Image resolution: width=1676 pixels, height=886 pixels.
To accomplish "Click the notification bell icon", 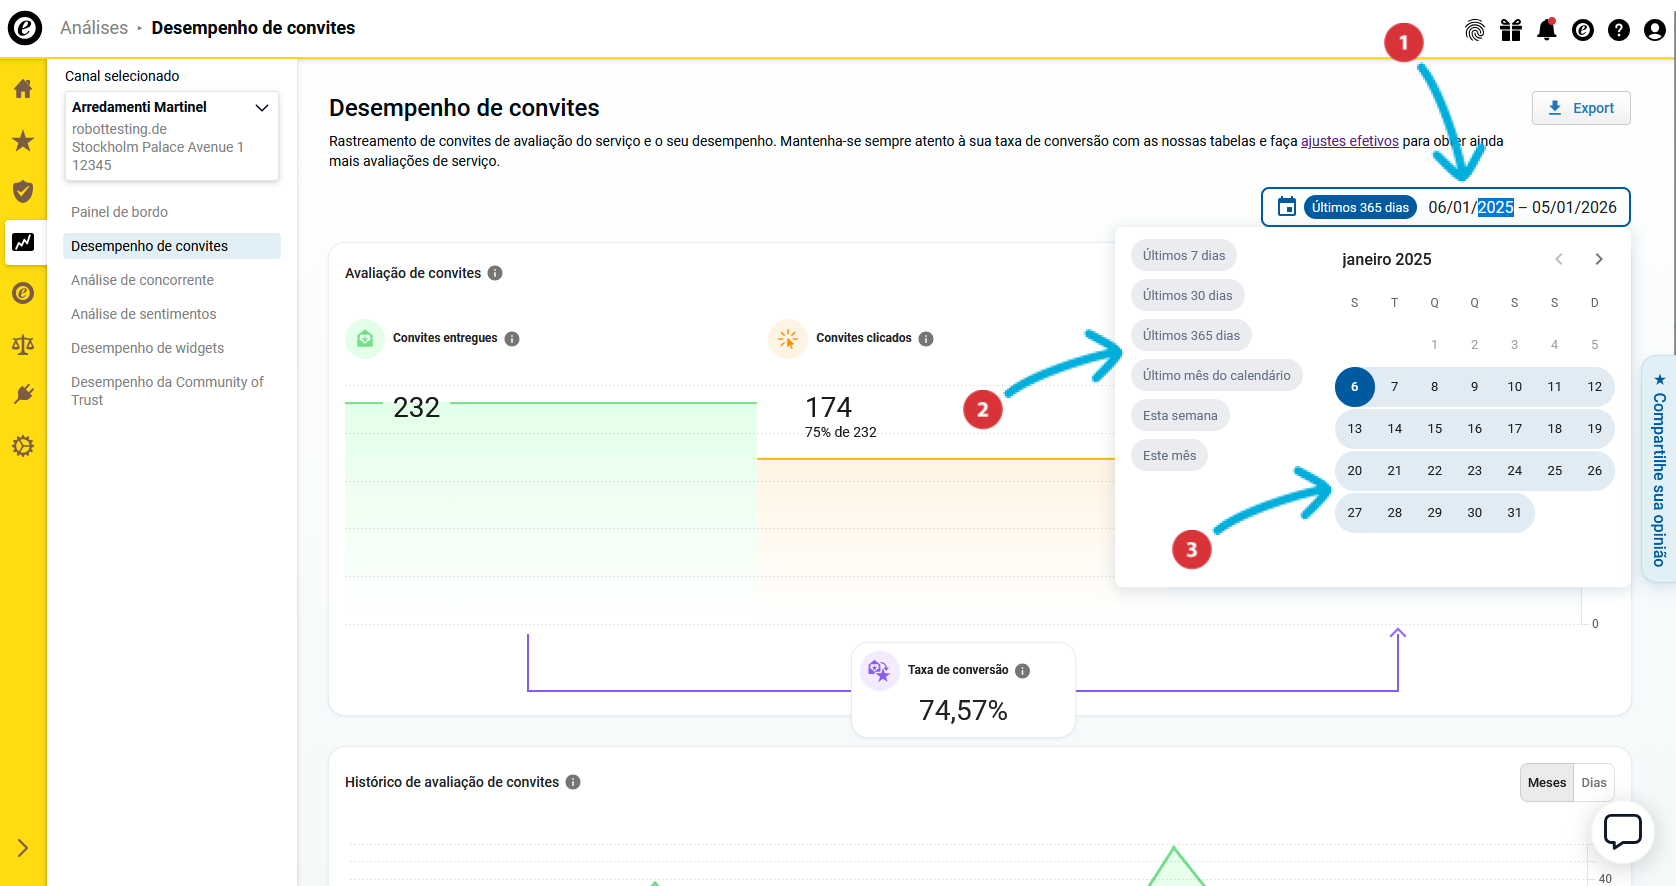I will 1546,30.
